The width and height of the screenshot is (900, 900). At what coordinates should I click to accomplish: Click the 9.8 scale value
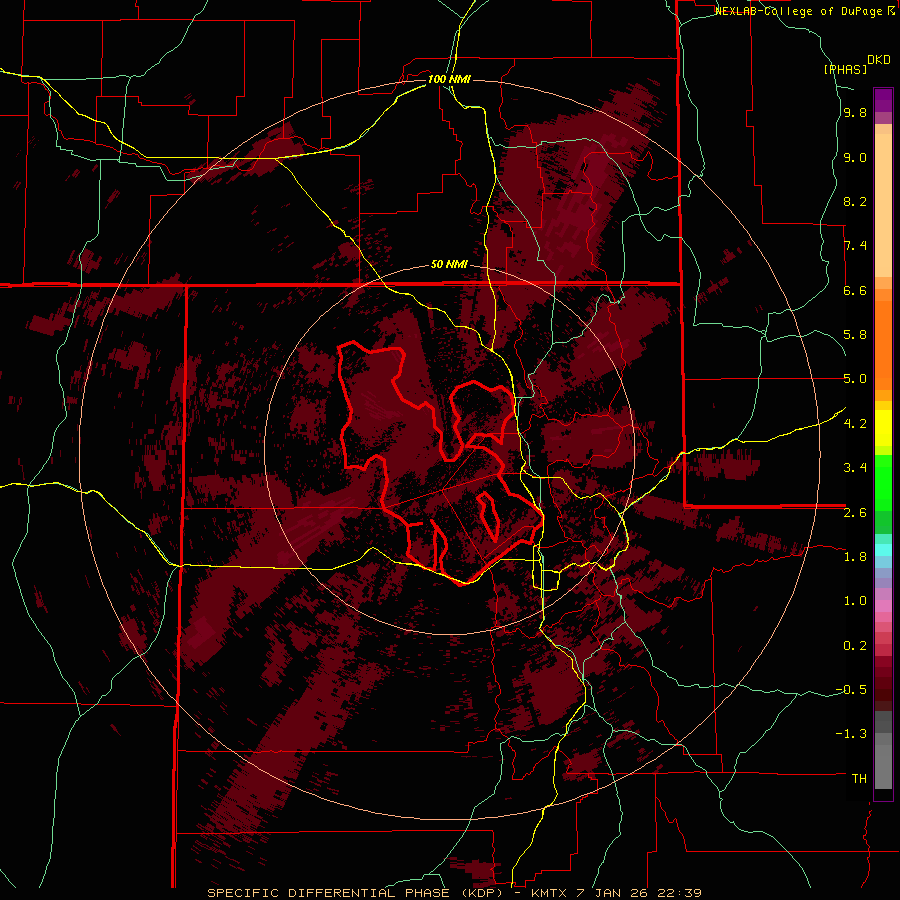[855, 112]
